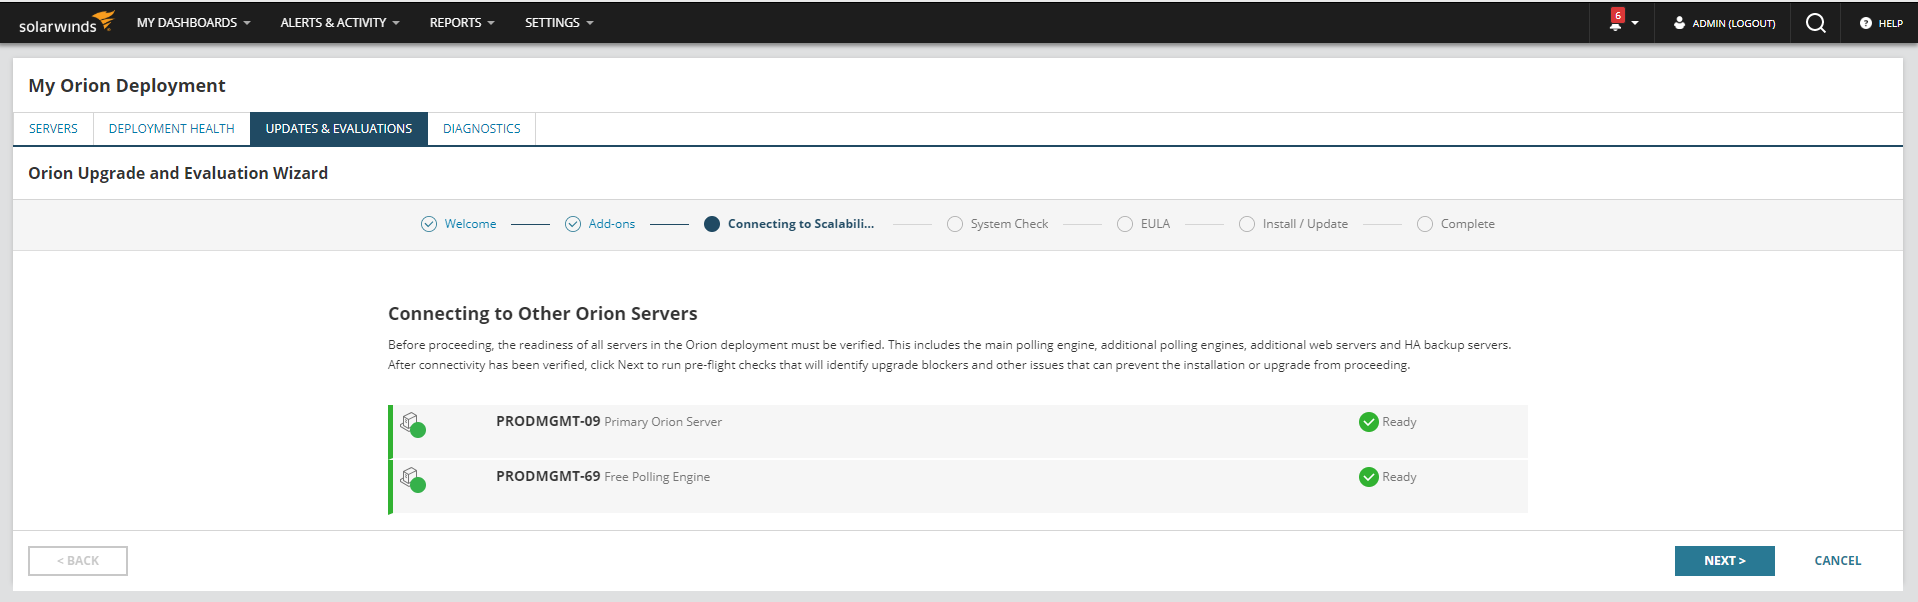Screen dimensions: 1918x602
Task: Click the Cancel link
Action: [x=1838, y=561]
